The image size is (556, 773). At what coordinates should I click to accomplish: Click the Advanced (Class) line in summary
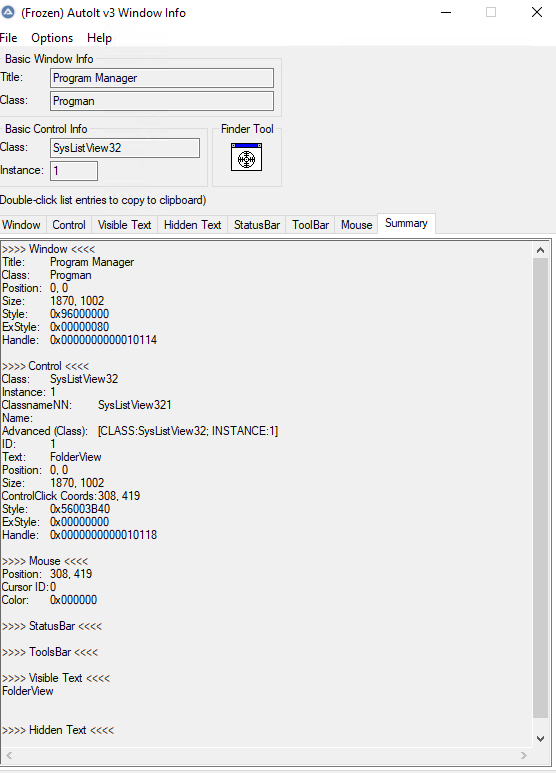tap(140, 431)
